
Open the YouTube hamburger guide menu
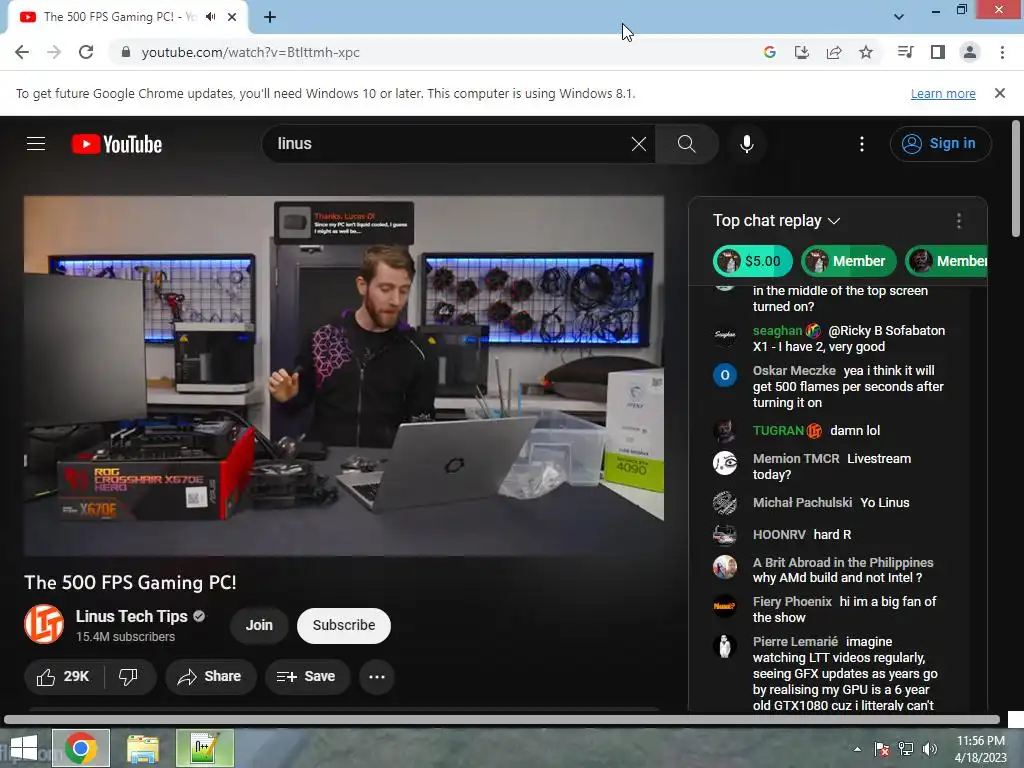pyautogui.click(x=36, y=144)
